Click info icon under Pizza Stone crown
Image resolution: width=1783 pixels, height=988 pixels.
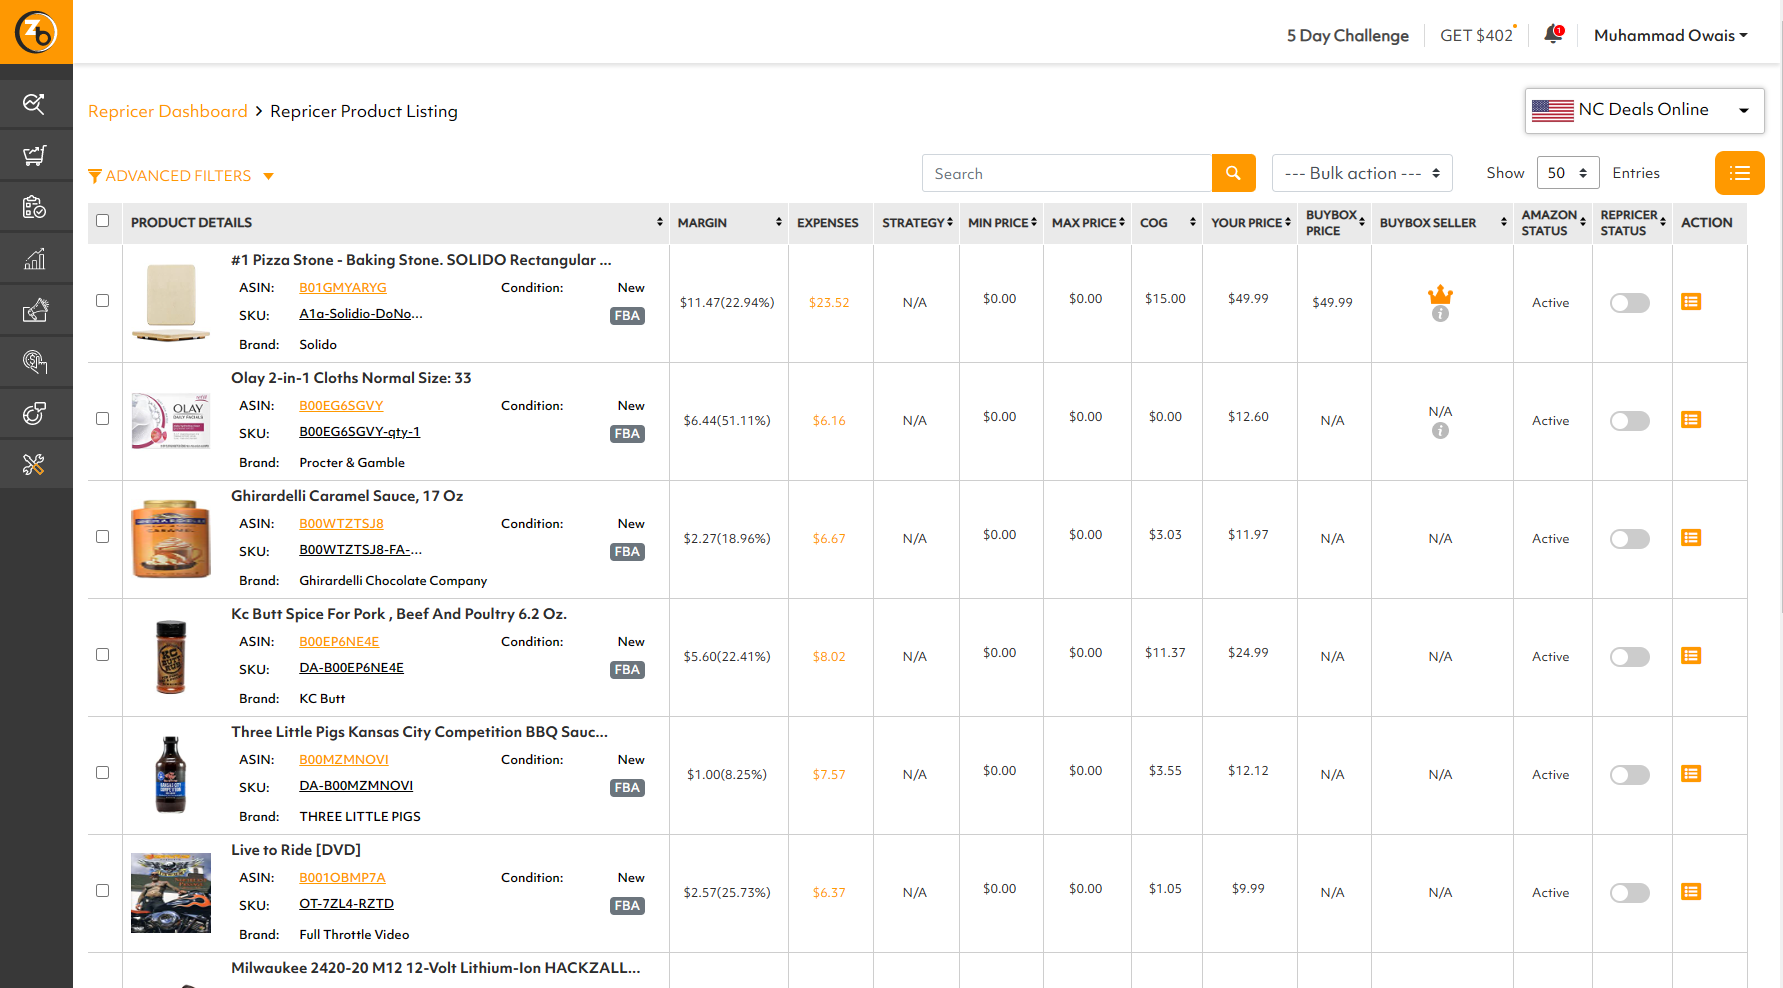click(x=1440, y=314)
